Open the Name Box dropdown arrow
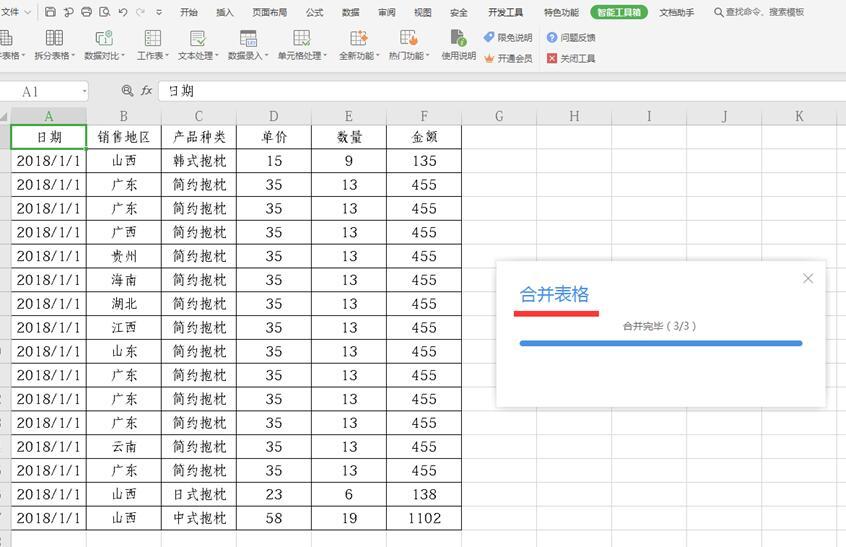846x547 pixels. [x=84, y=92]
